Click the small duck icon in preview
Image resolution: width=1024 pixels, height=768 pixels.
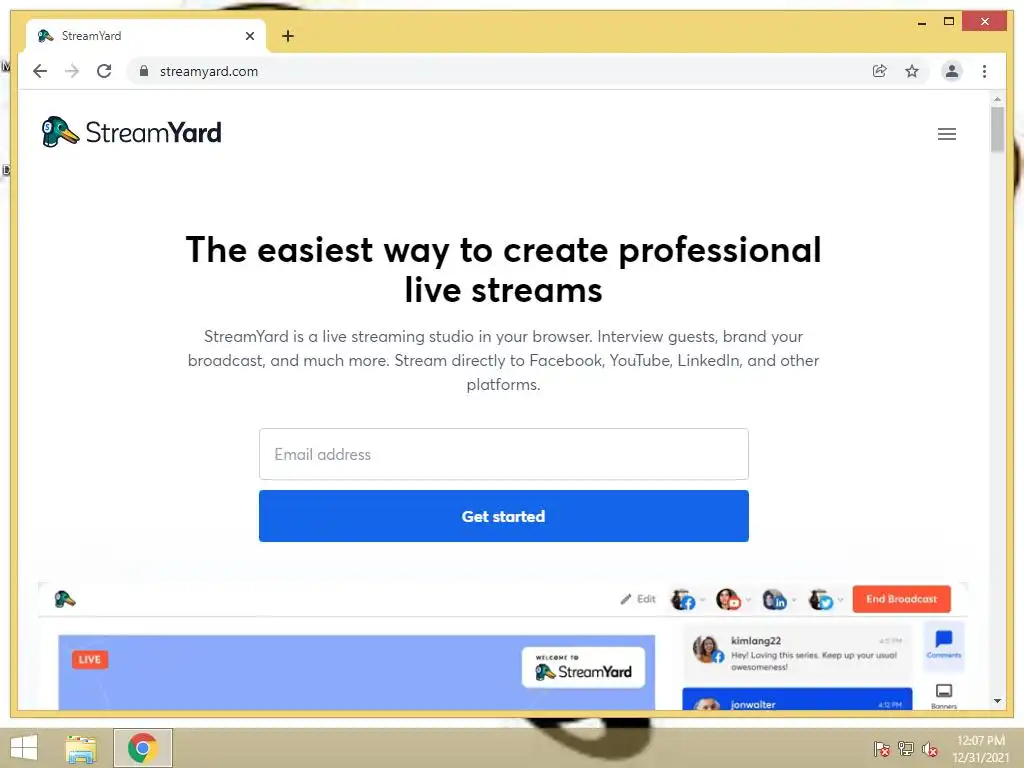pyautogui.click(x=65, y=599)
